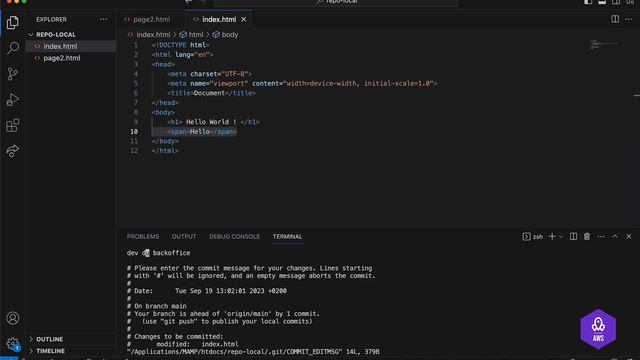Open the new terminal launch profile dropdown
Screen dimensions: 640x360
tap(561, 237)
